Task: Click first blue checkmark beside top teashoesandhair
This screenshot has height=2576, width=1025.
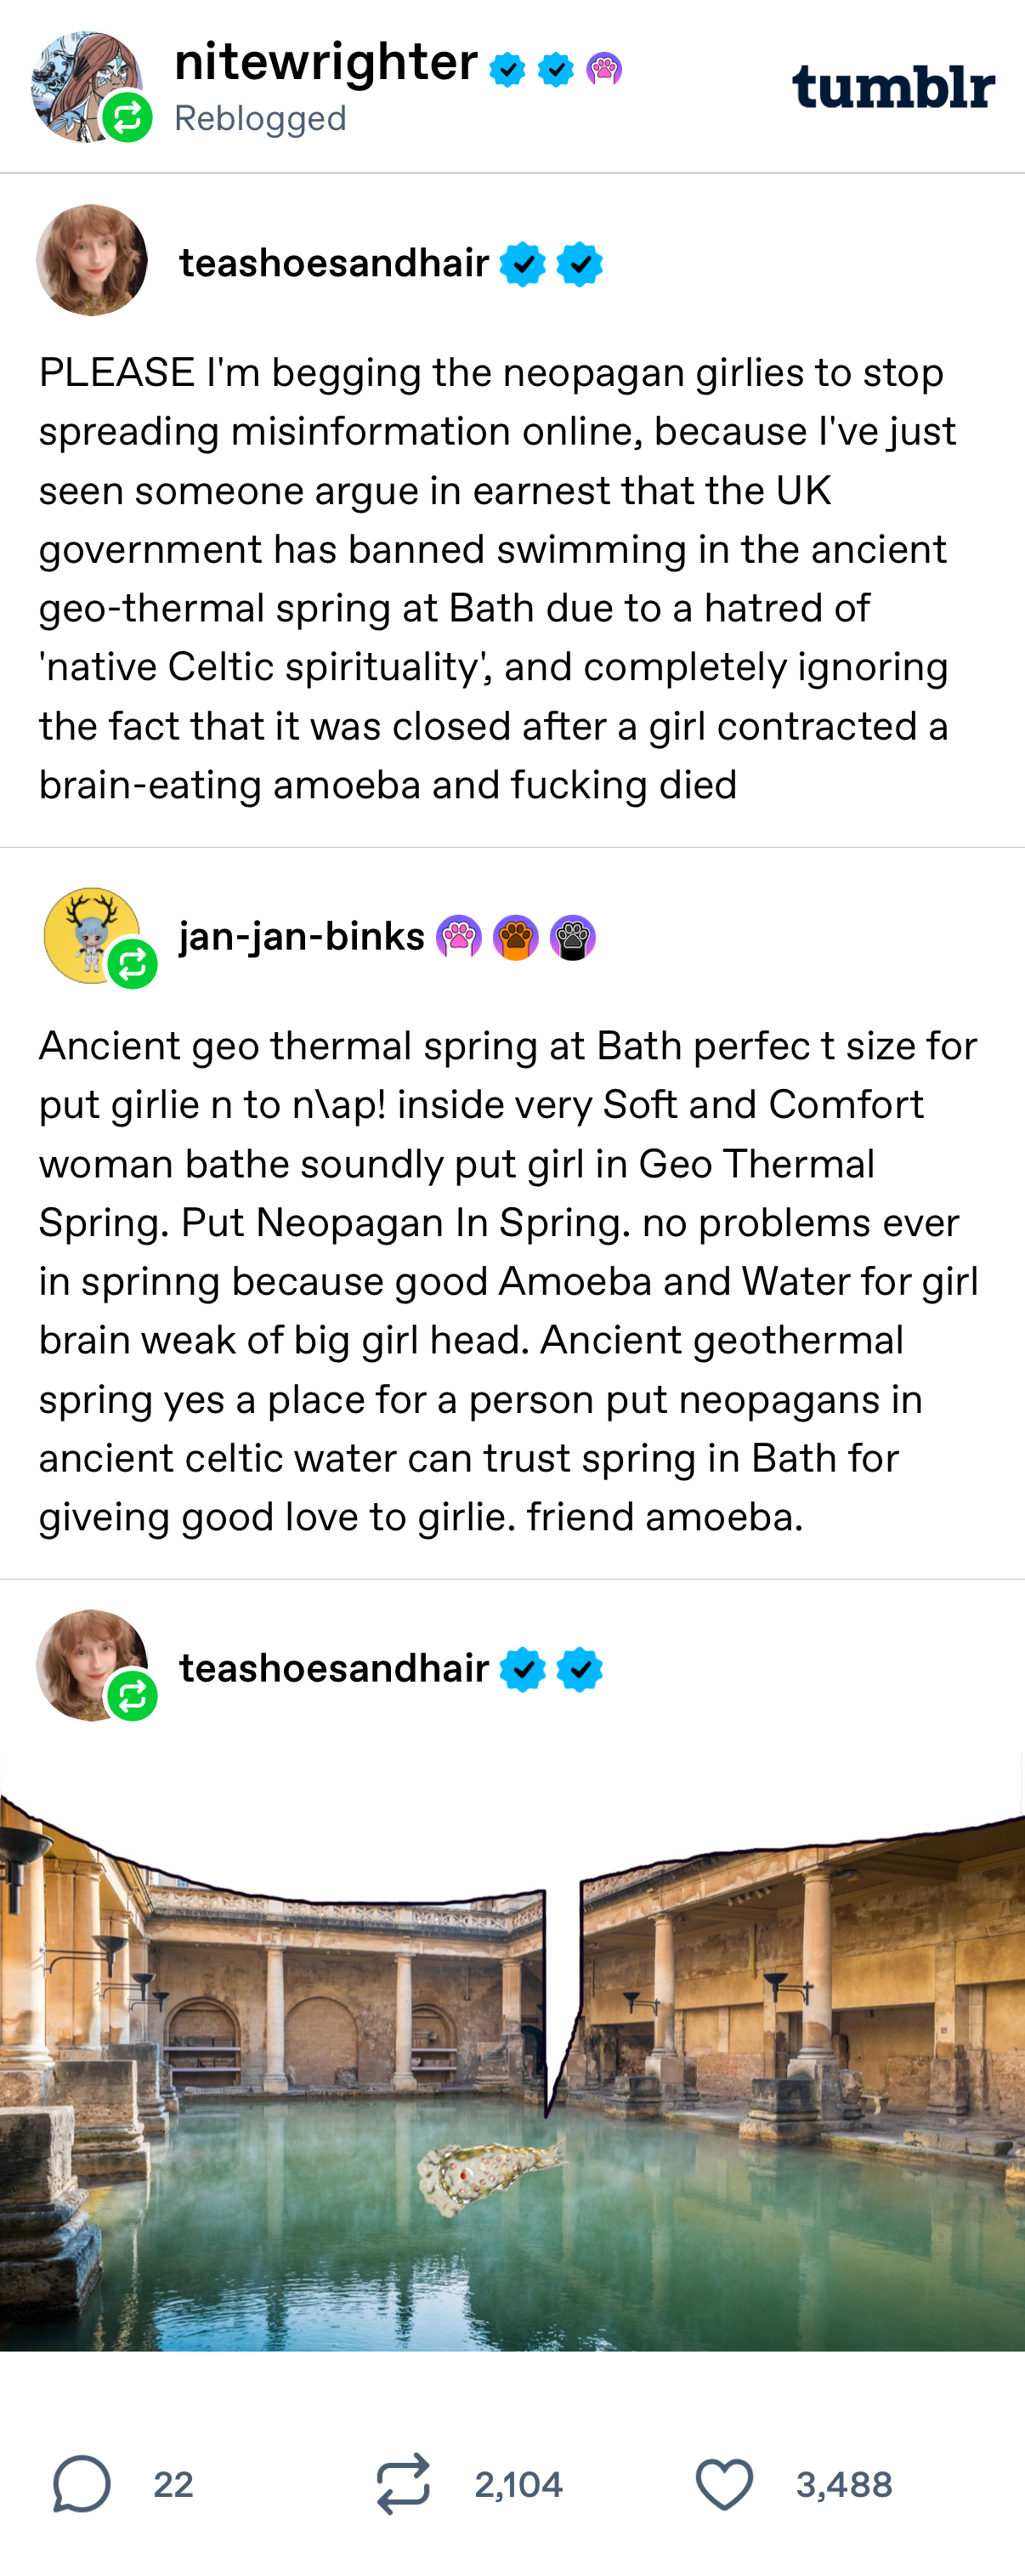Action: click(523, 264)
